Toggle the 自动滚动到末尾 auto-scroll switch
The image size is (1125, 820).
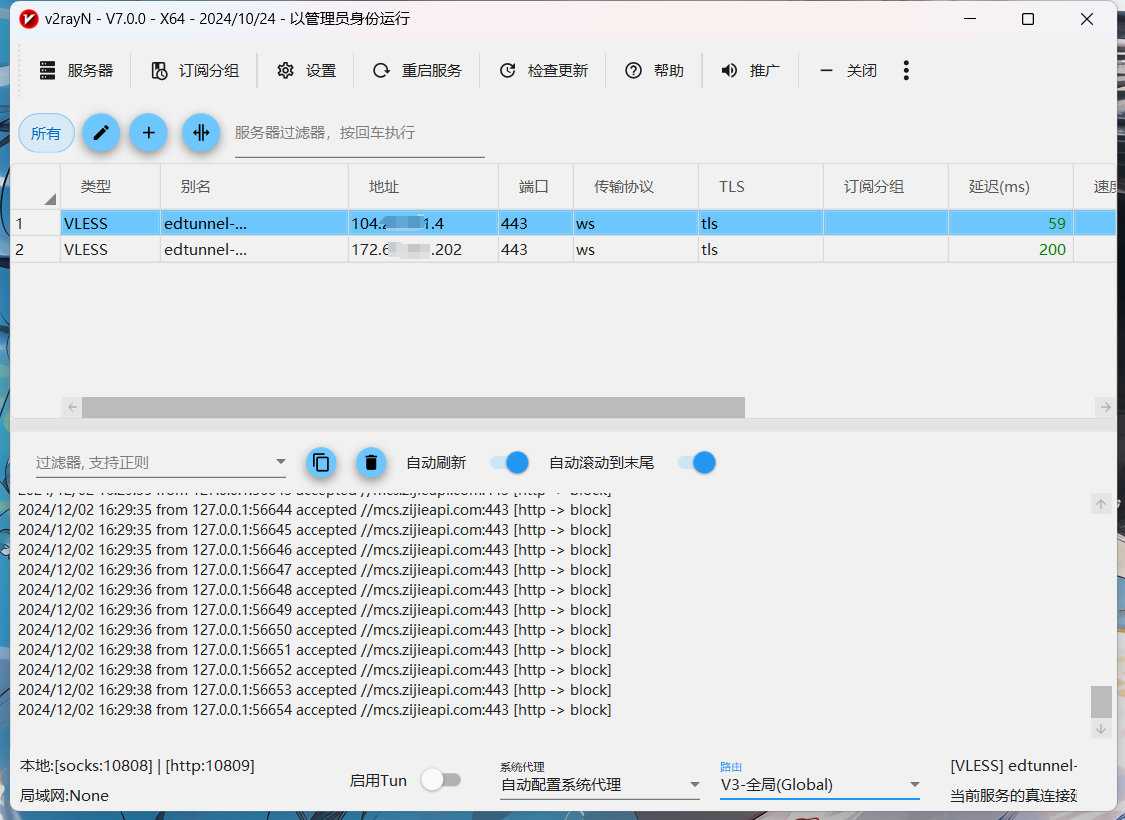click(x=697, y=463)
